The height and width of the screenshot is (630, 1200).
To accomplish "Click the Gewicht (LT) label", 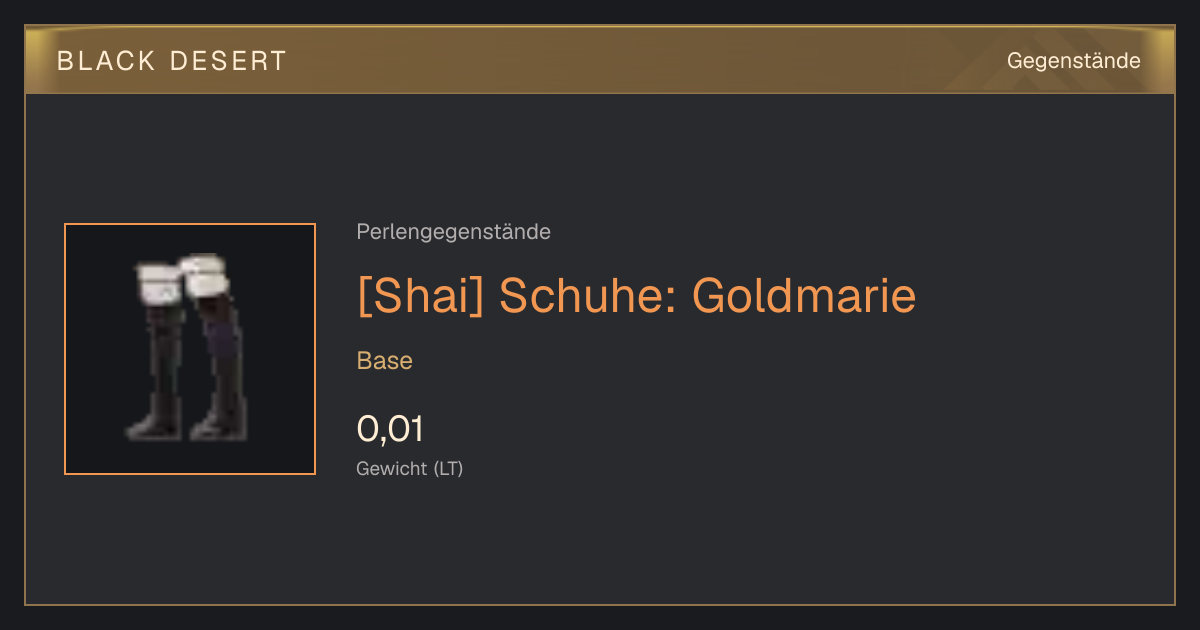I will (x=410, y=468).
